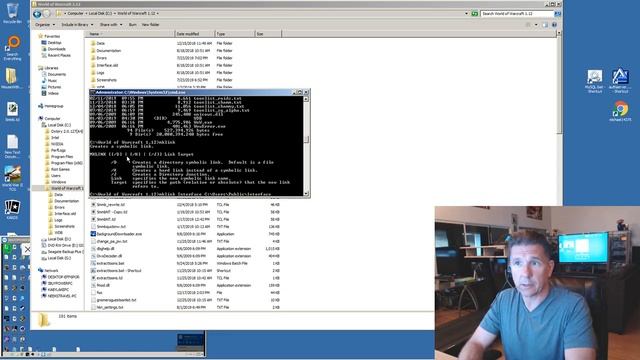
Task: Click the command prompt scrollbar thumb
Action: [307, 140]
